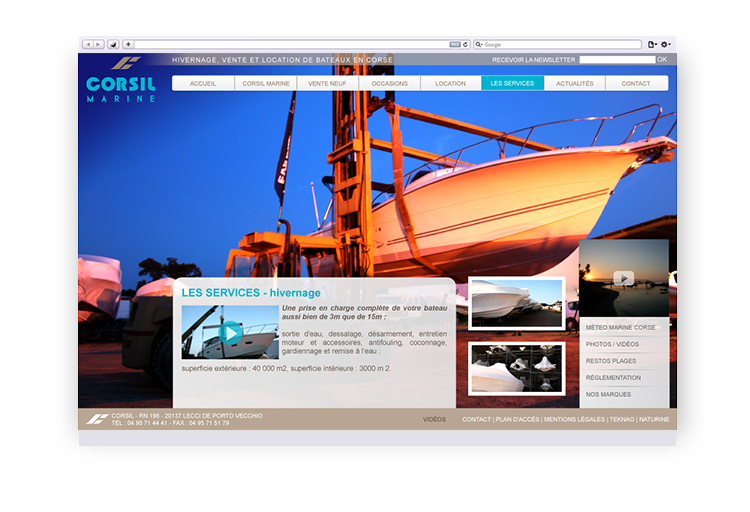The image size is (750, 512).
Task: Click the Corsil Marine logo
Action: 121,82
